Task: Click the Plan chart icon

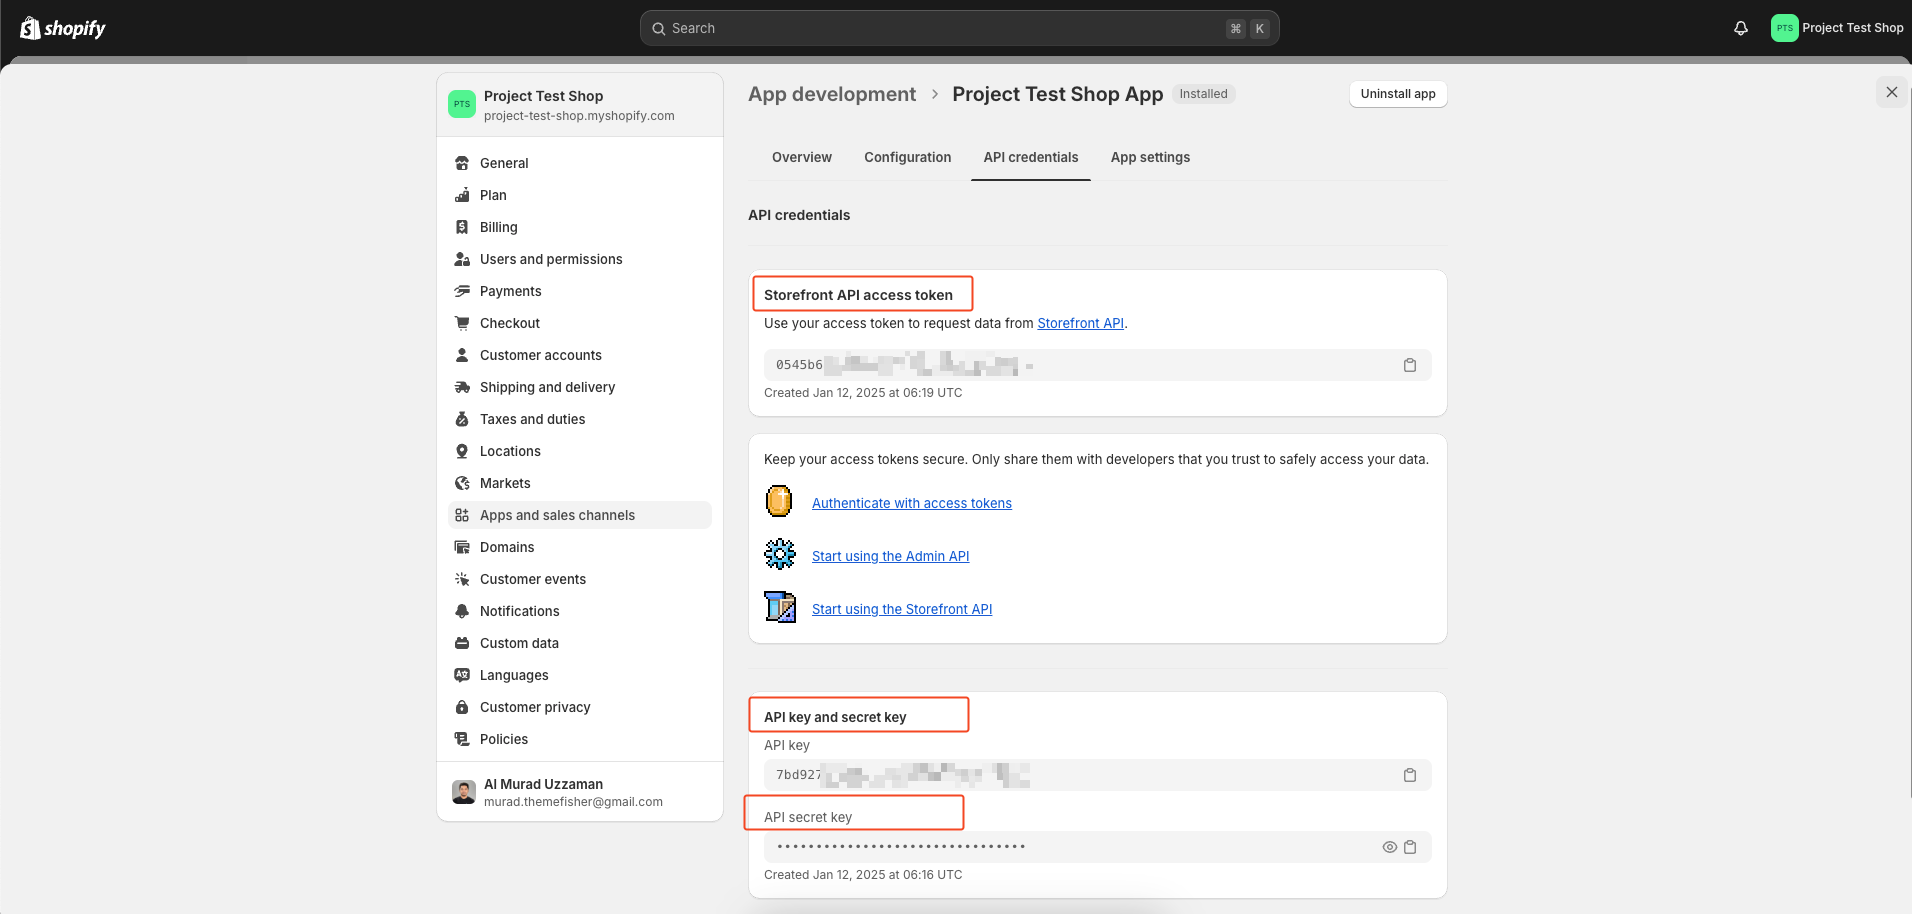Action: [462, 195]
